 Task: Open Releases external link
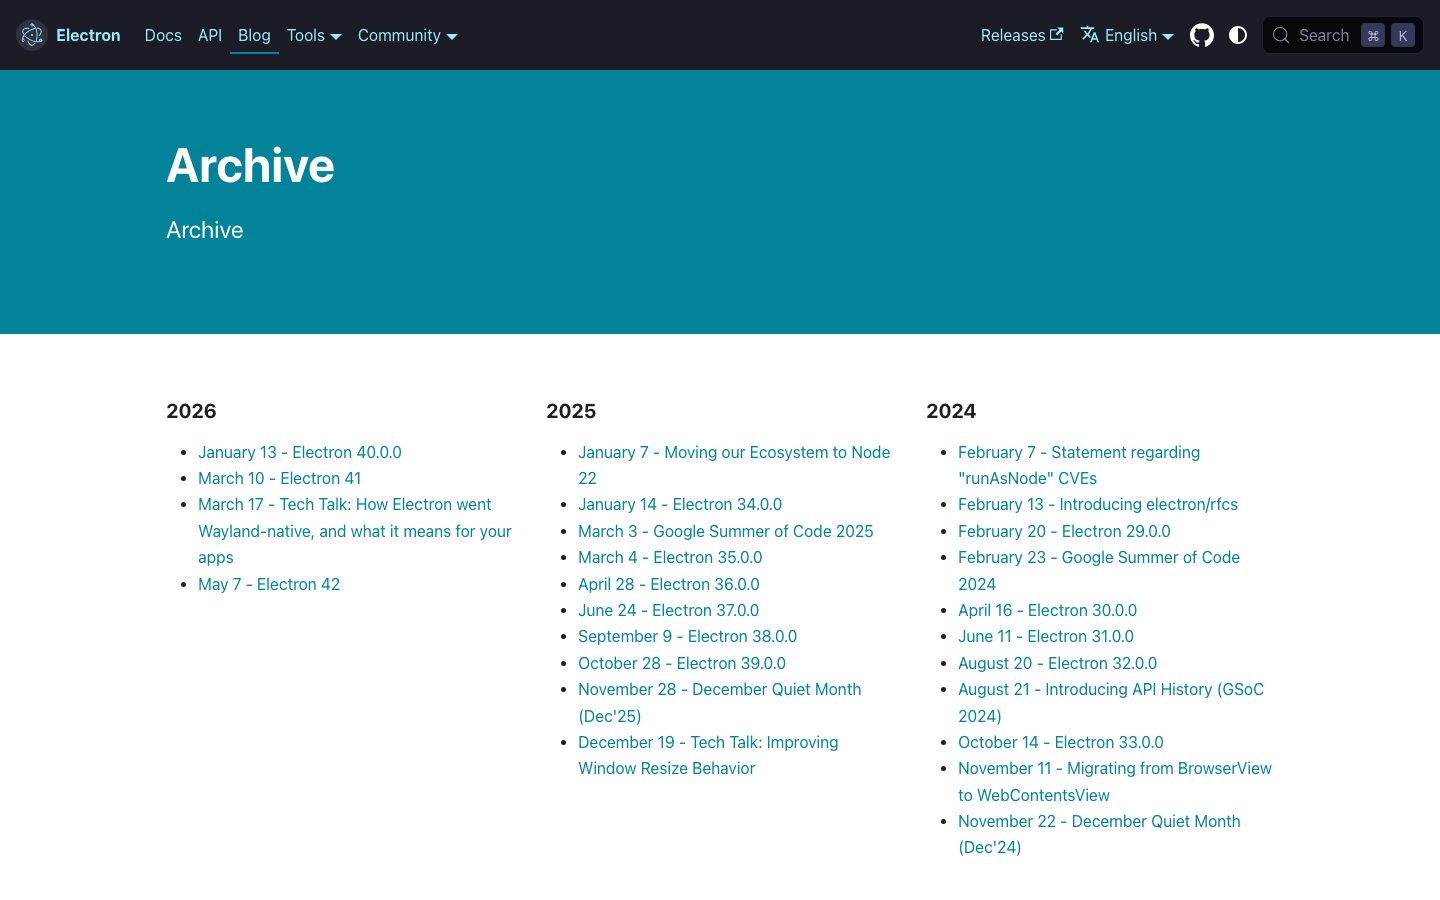pyautogui.click(x=1022, y=35)
